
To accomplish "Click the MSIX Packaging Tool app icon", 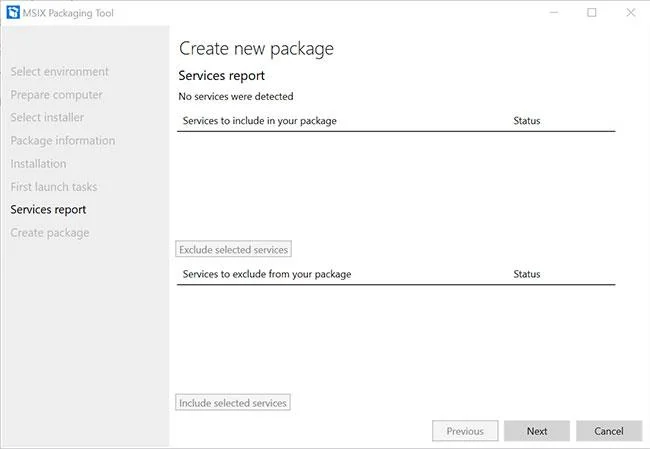I will point(13,12).
